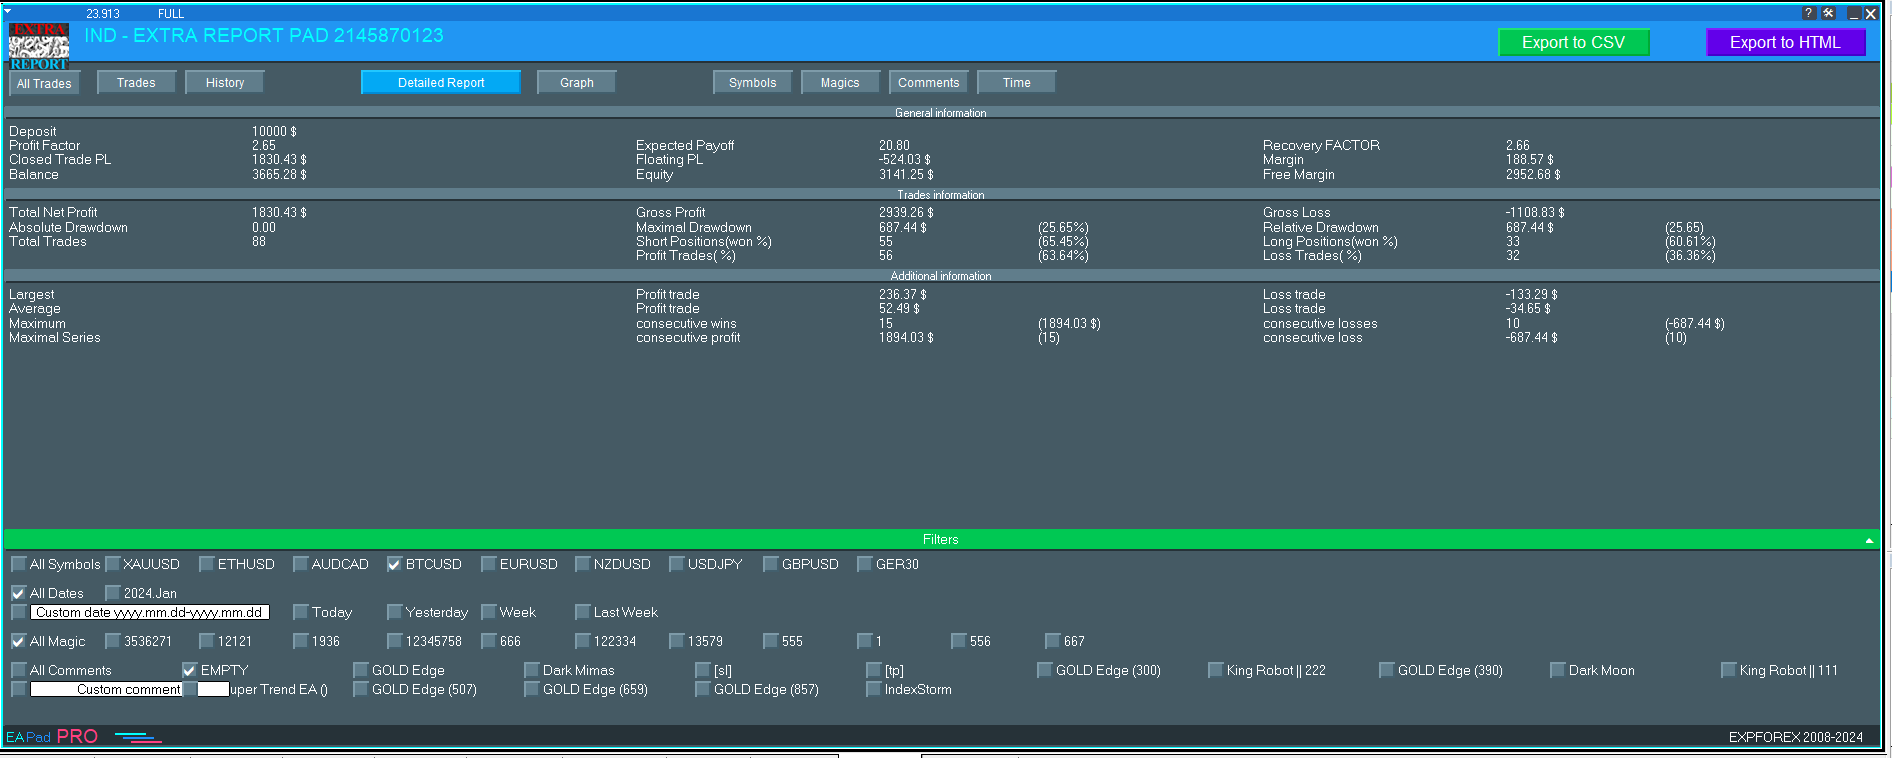Tick the Dark Mimas comment checkbox
Image resolution: width=1892 pixels, height=758 pixels.
(531, 670)
